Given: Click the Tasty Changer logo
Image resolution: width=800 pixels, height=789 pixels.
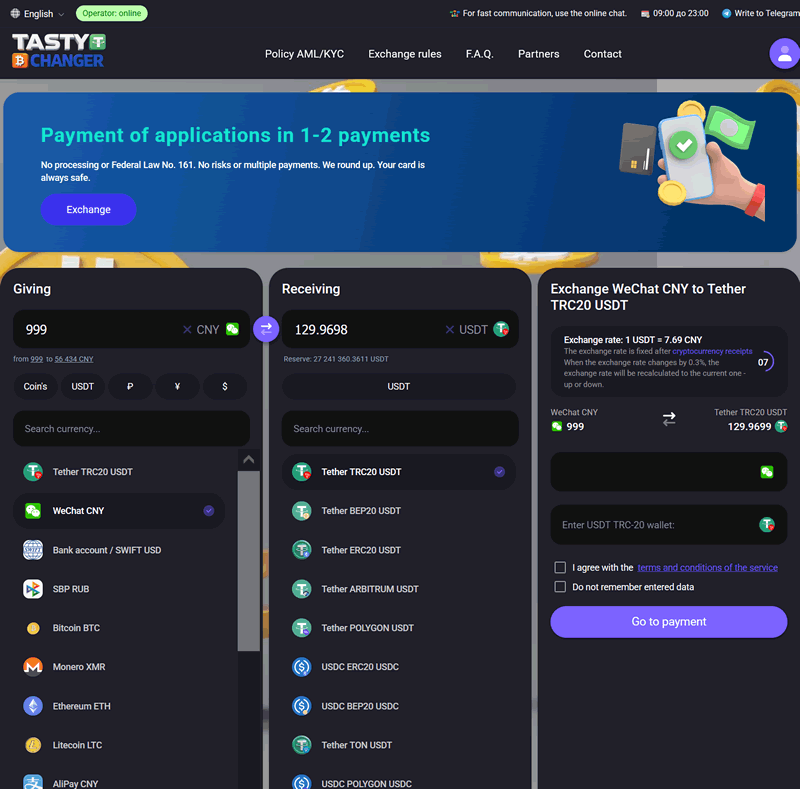Looking at the screenshot, I should coord(58,51).
